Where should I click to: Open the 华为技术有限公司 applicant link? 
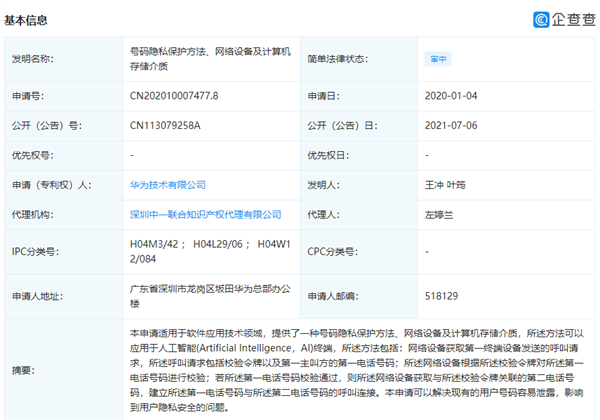point(168,185)
